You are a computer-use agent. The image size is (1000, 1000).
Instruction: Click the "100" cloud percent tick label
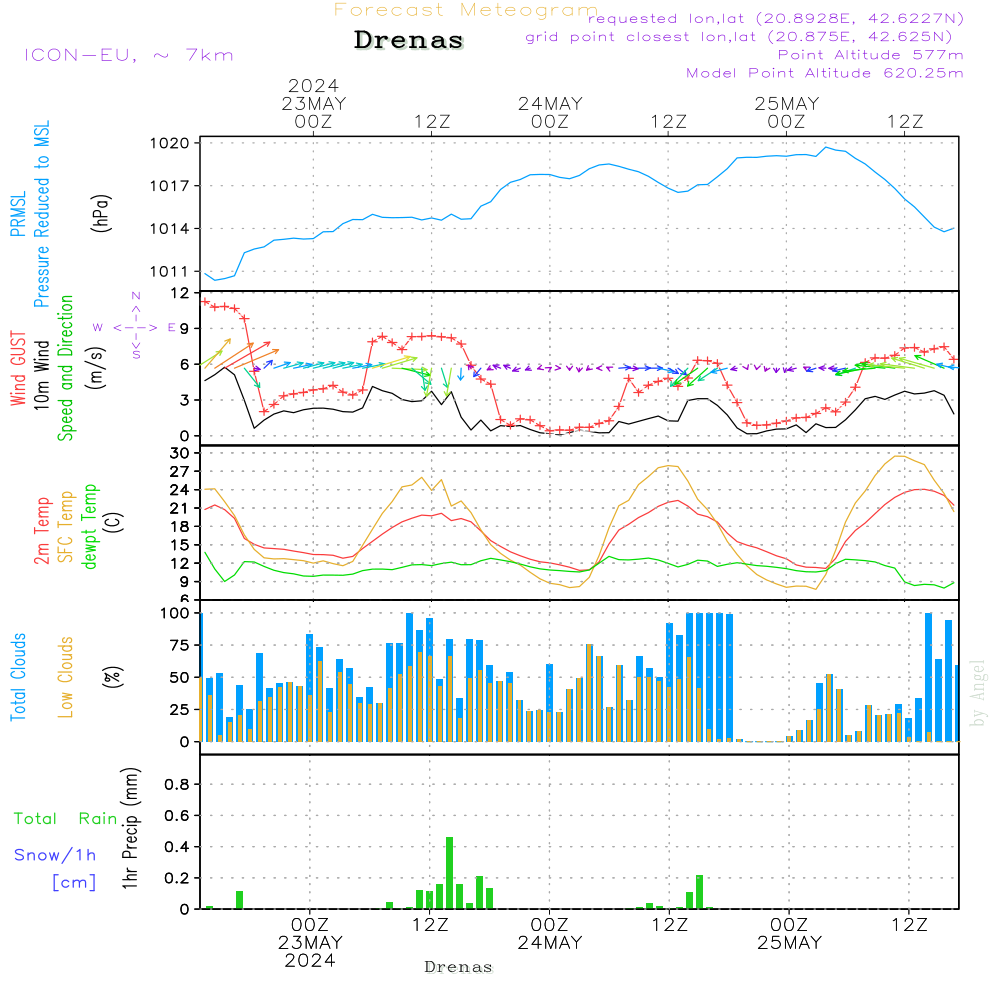click(x=175, y=613)
